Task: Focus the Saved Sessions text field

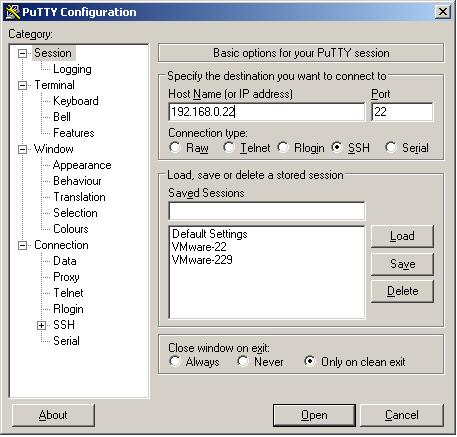Action: (x=267, y=211)
